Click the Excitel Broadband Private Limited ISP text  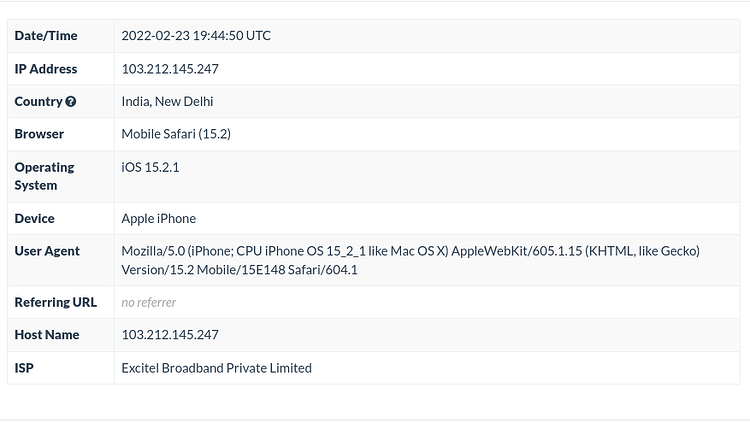217,368
